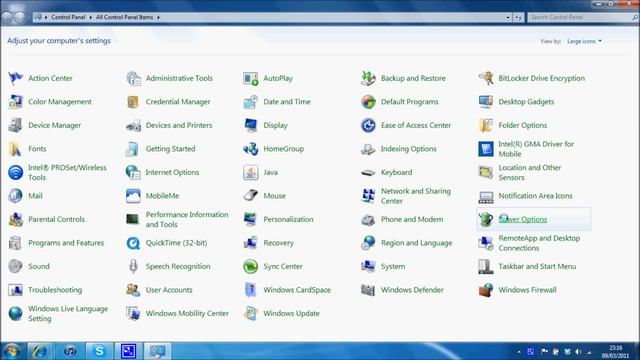Open the Programs and Features link
Screen dimensions: 640x360
[x=66, y=243]
